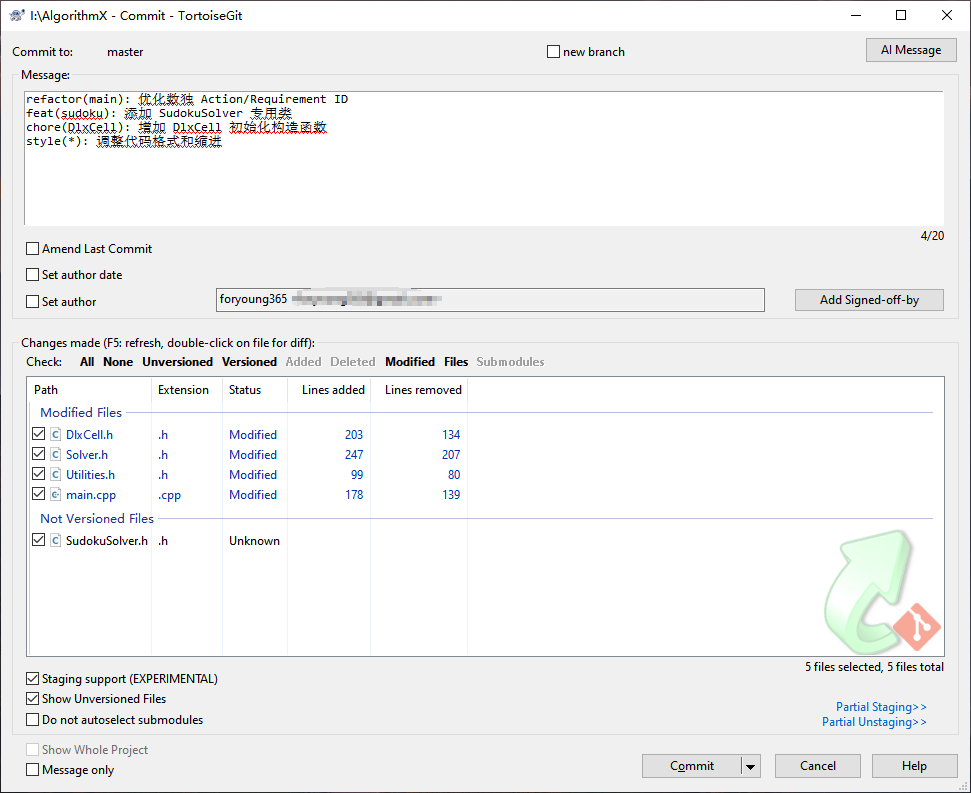971x793 pixels.
Task: Click the main.cpp file type icon
Action: 56,495
